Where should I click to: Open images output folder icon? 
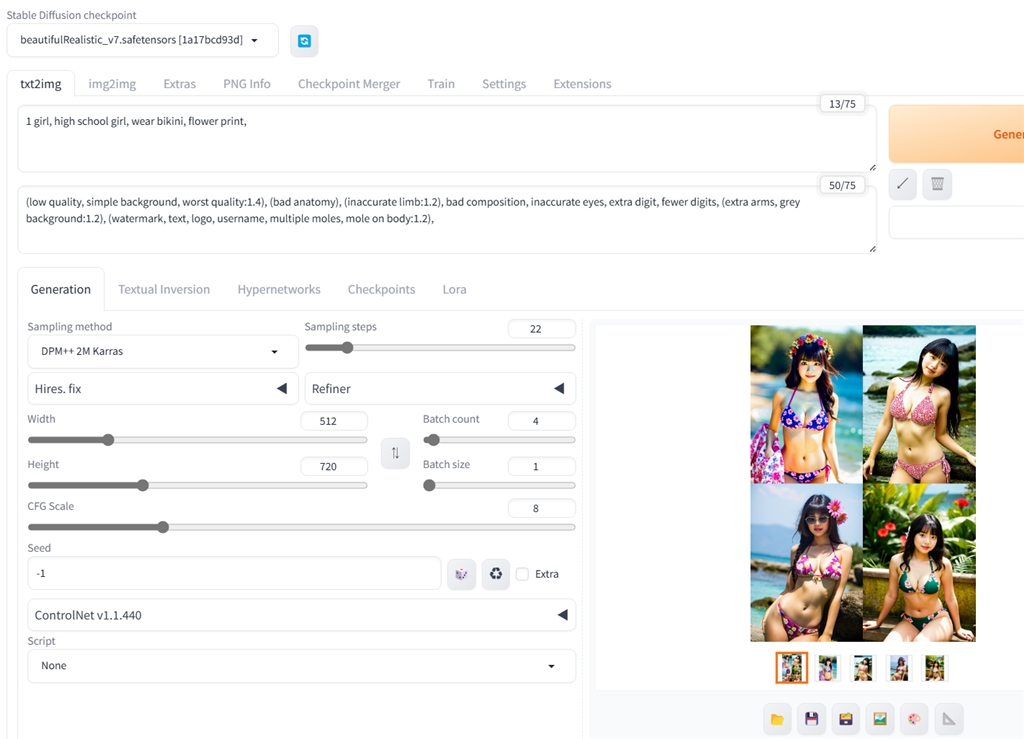tap(777, 719)
